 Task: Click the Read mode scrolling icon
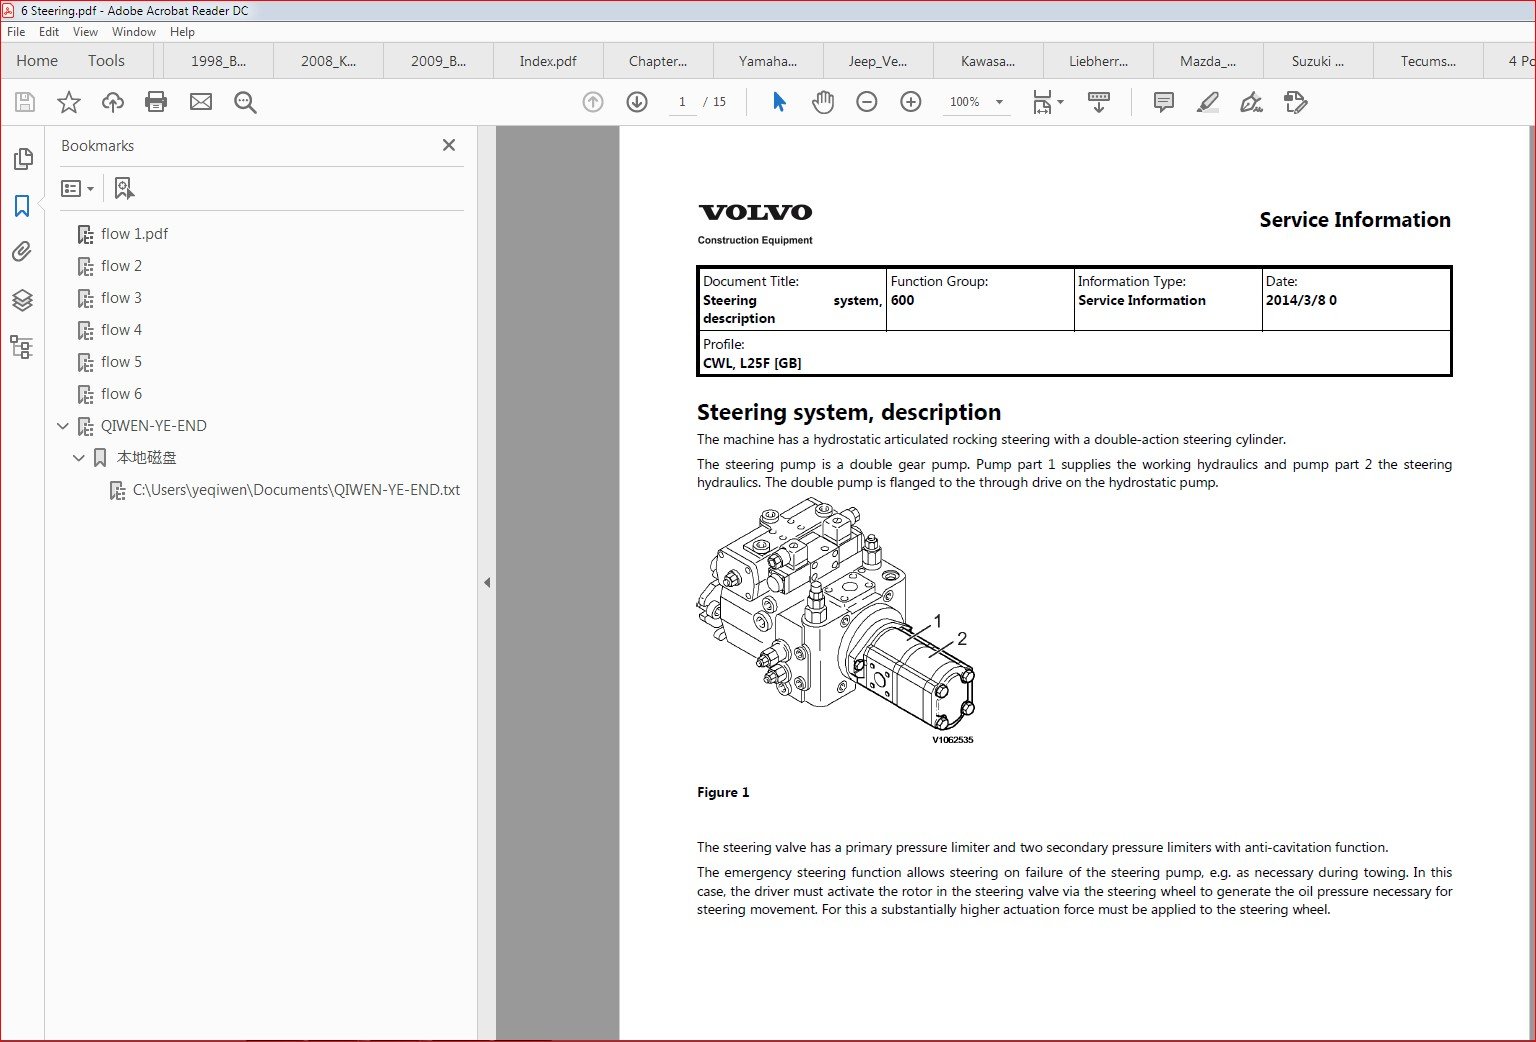pos(1099,102)
